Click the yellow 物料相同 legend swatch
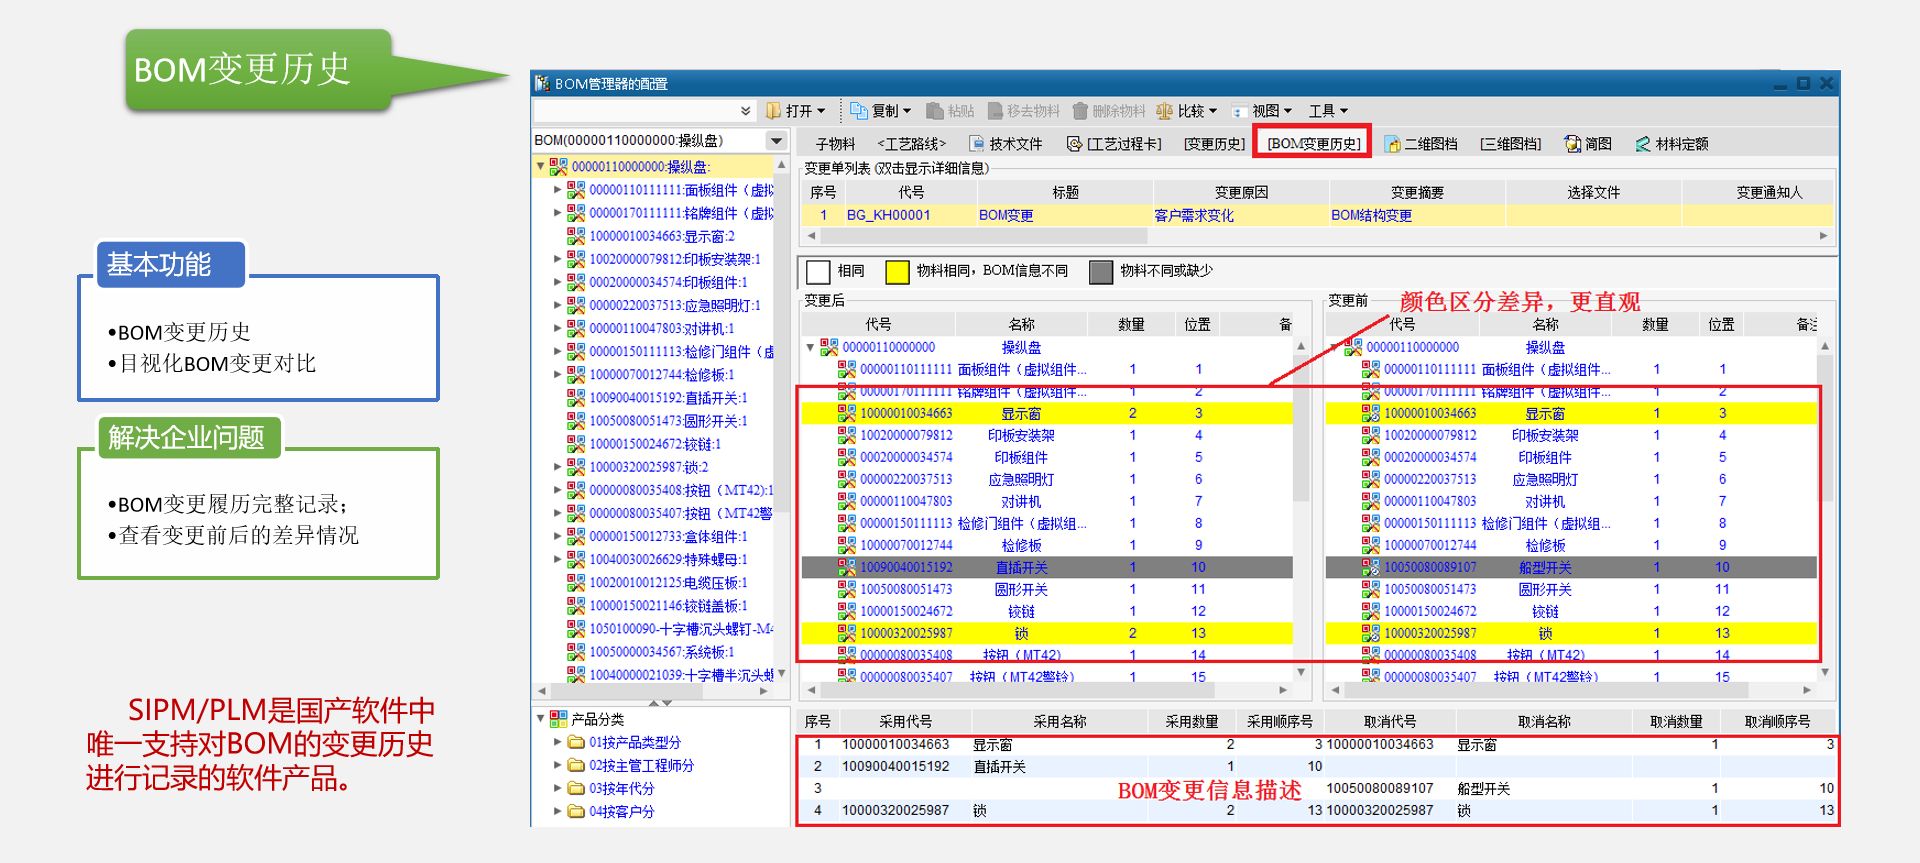The width and height of the screenshot is (1920, 863). point(897,272)
